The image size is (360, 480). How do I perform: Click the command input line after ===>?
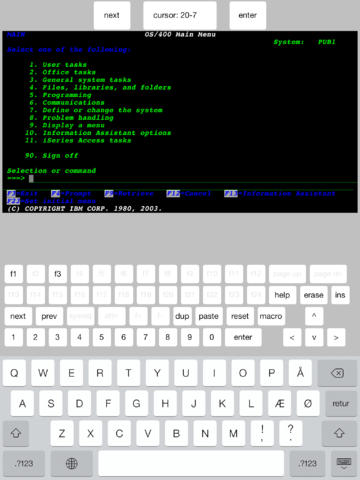[x=192, y=179]
